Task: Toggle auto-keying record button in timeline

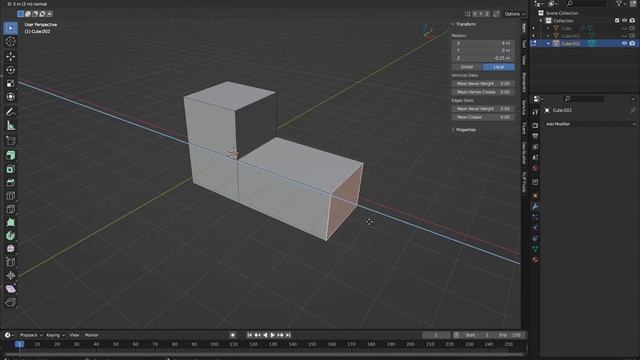Action: point(233,335)
